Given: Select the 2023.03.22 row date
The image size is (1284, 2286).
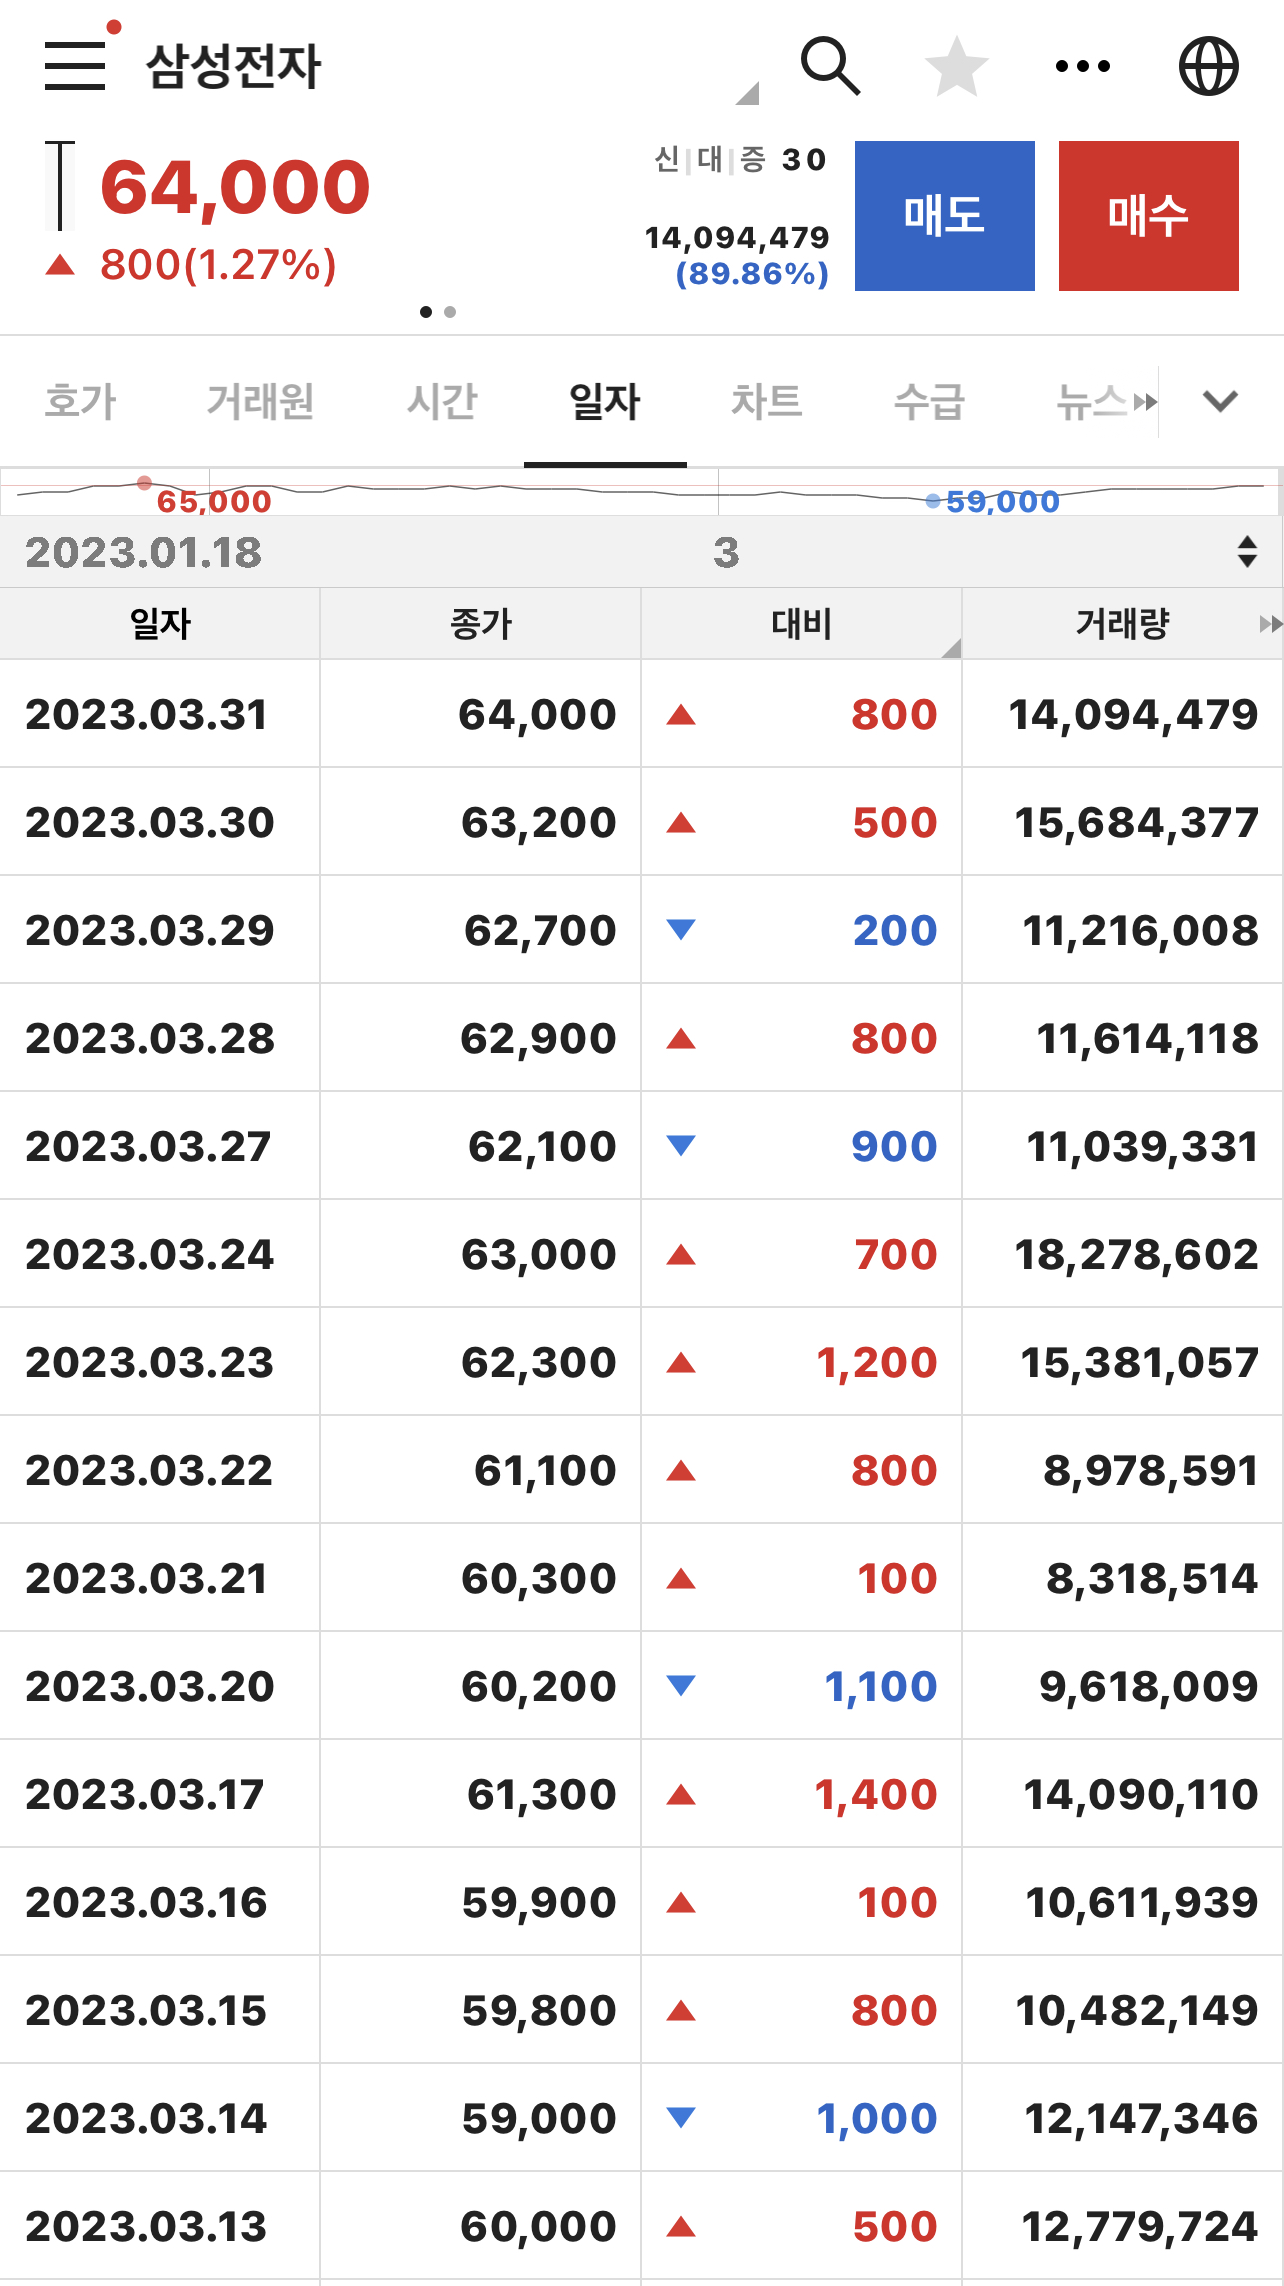Looking at the screenshot, I should 149,1471.
